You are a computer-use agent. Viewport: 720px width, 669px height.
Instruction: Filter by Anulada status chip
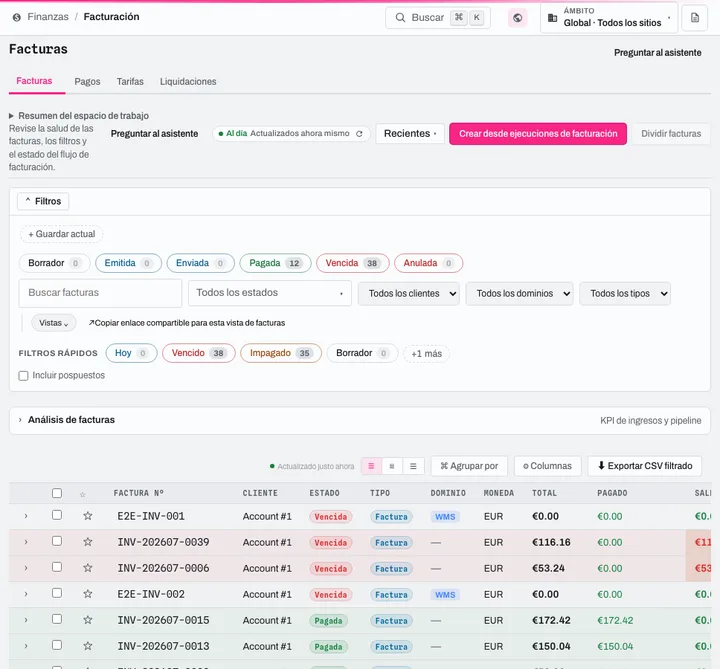428,263
